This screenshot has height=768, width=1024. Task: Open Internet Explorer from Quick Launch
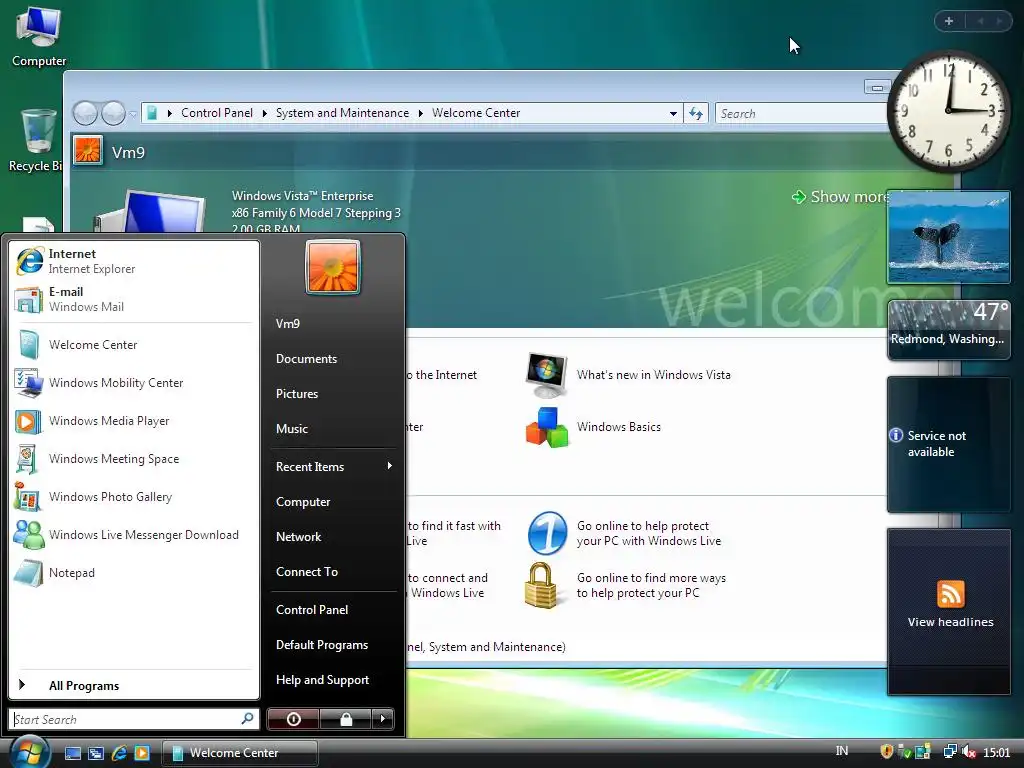click(x=119, y=753)
